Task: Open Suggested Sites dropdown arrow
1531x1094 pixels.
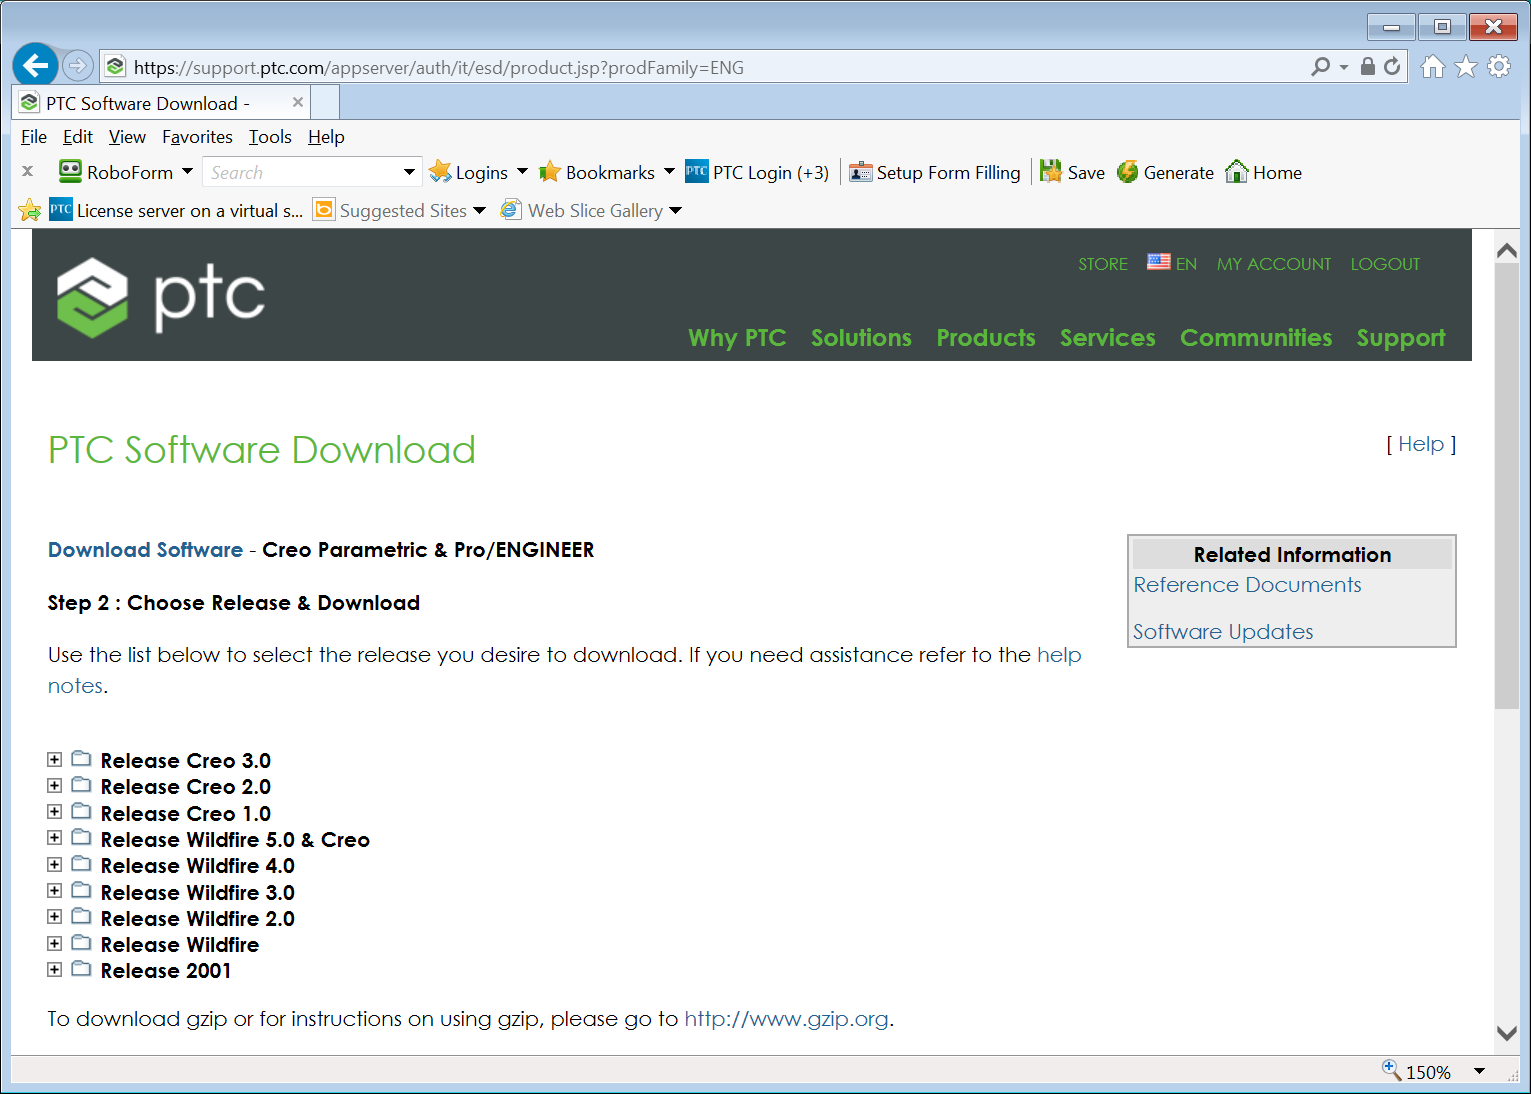Action: (479, 210)
